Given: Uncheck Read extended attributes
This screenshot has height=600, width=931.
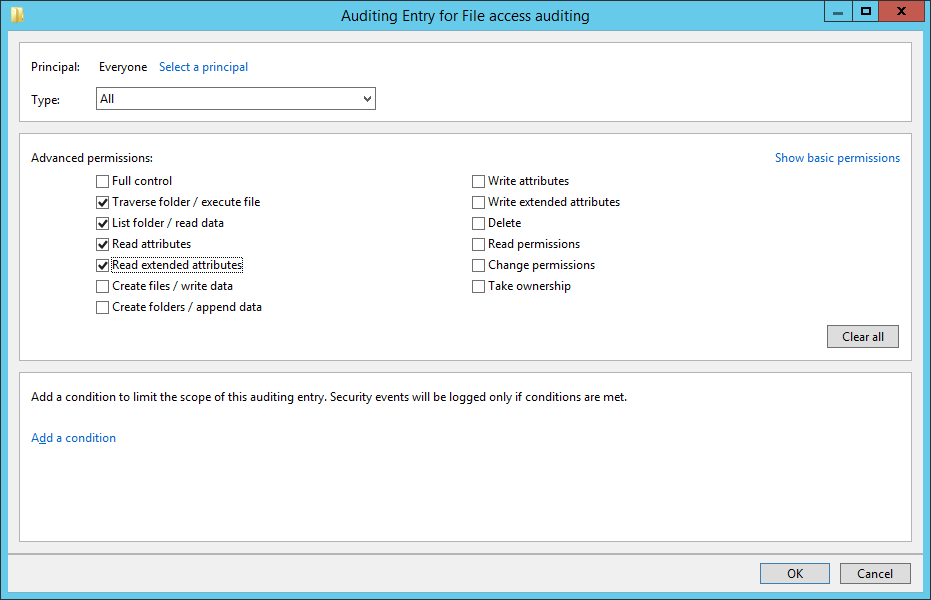Looking at the screenshot, I should click(x=102, y=265).
